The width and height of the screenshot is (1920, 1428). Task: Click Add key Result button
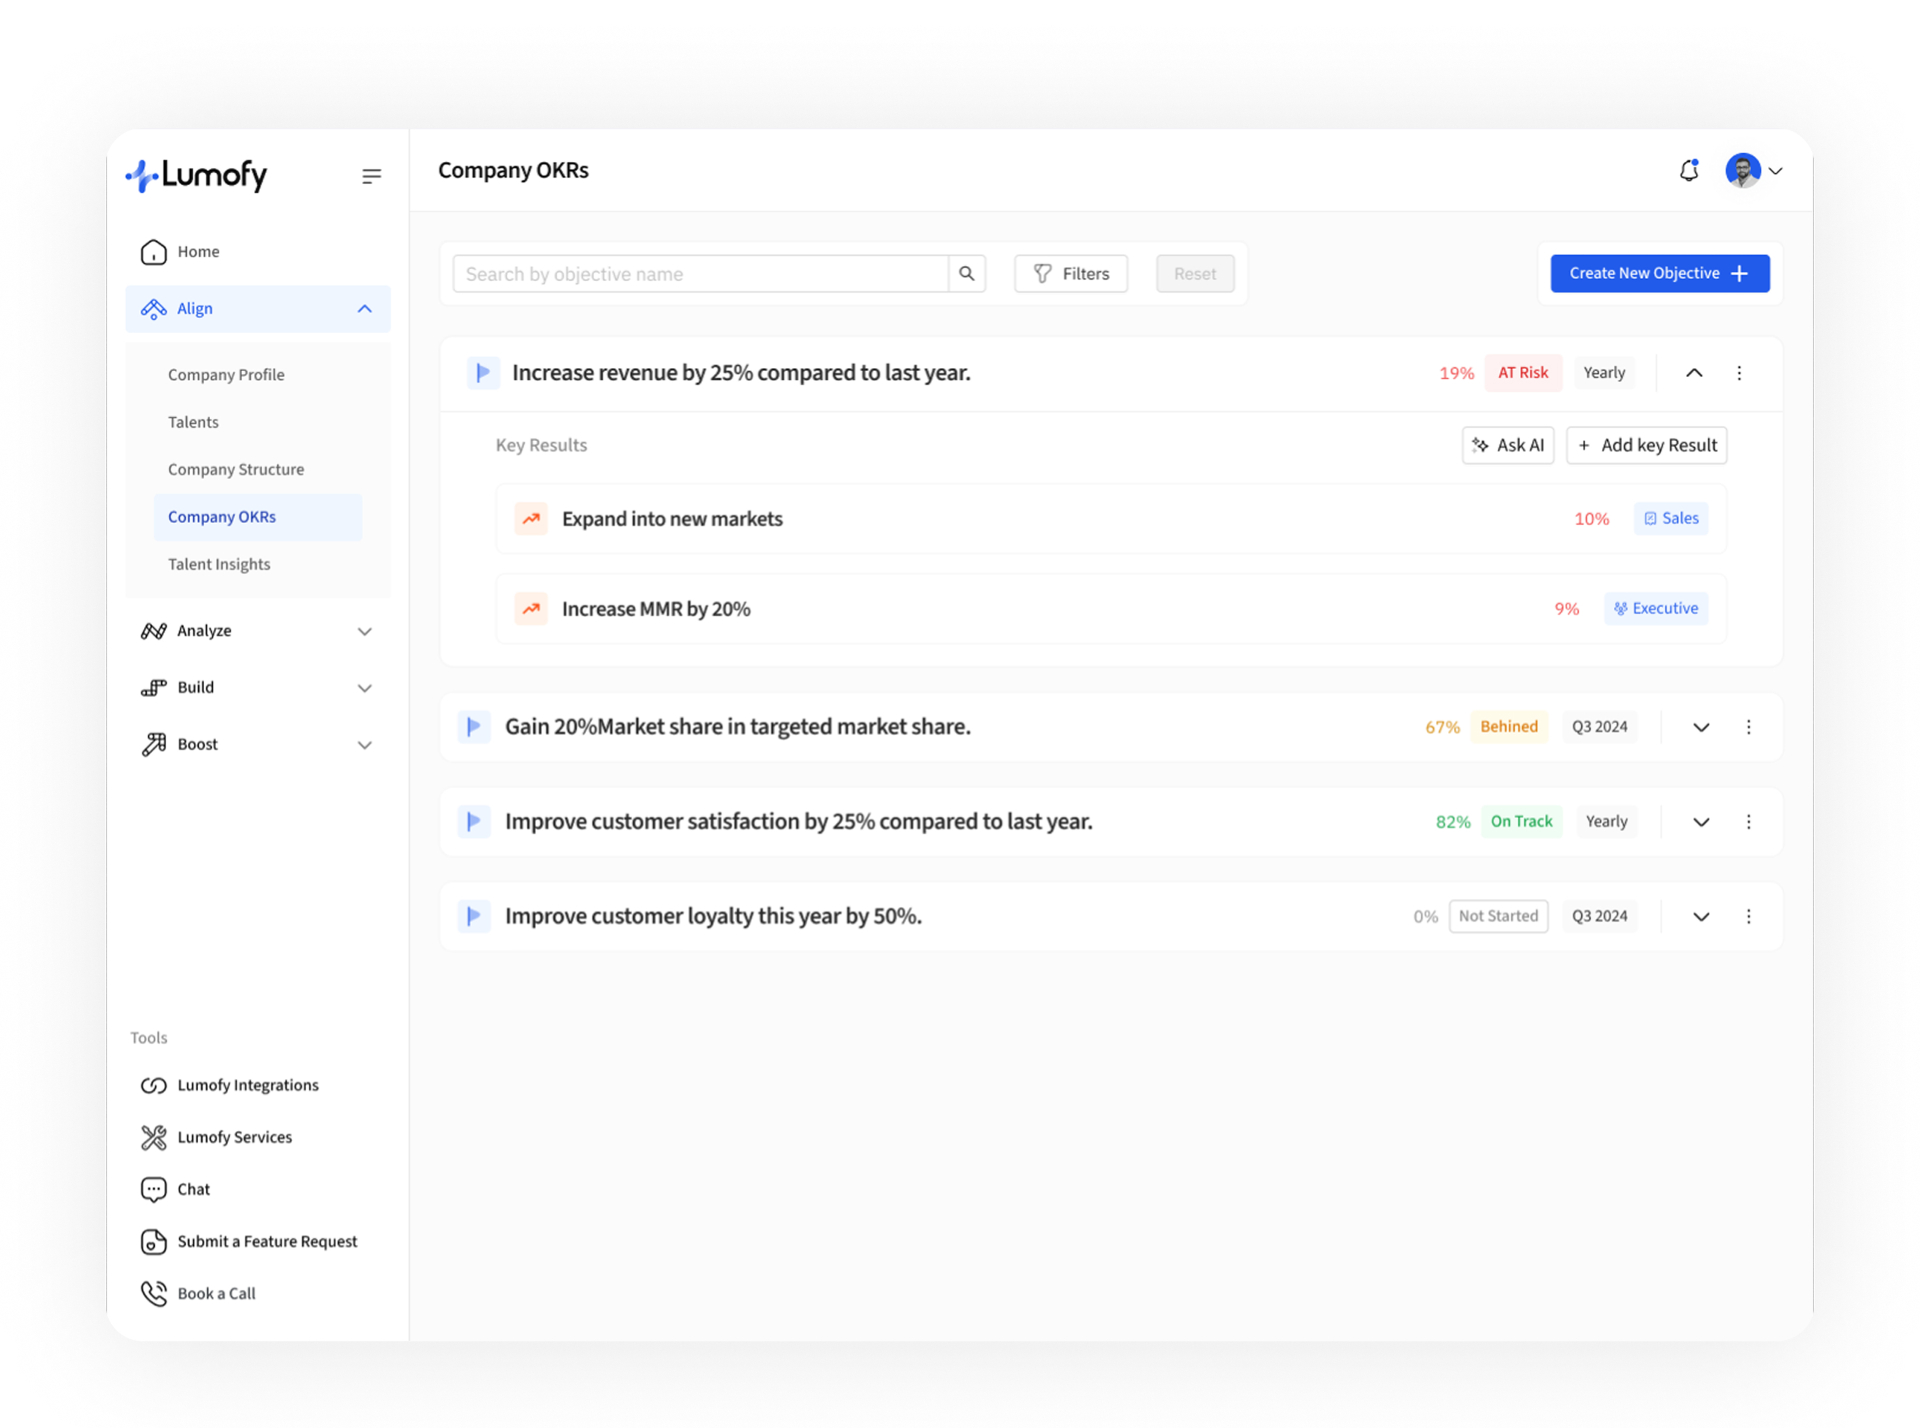1647,445
